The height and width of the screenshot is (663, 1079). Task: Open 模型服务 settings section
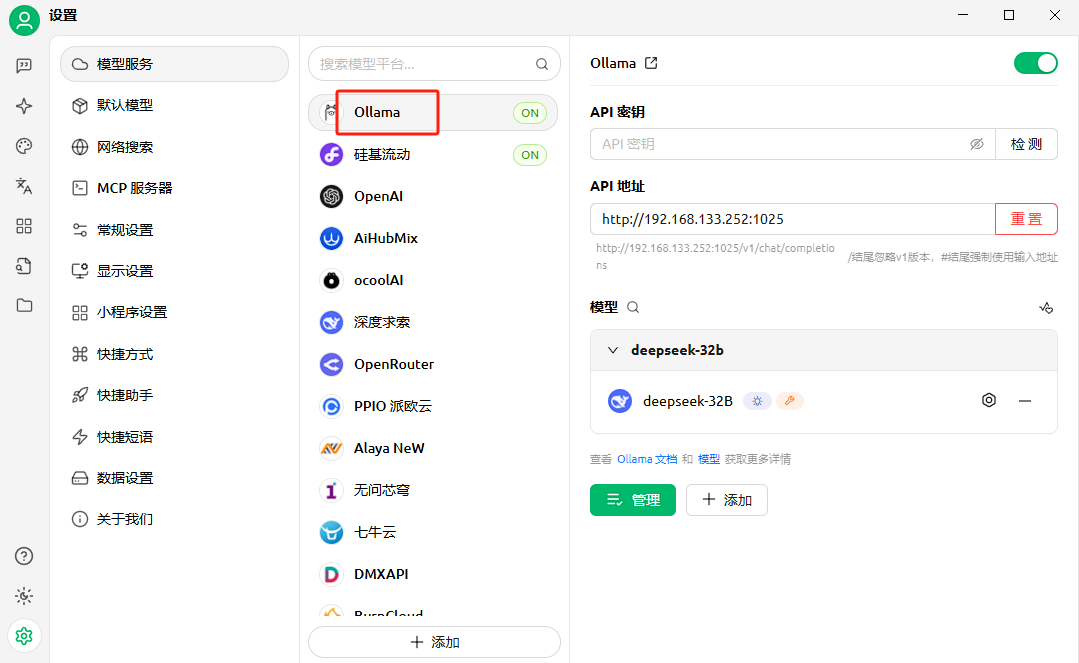(x=174, y=64)
